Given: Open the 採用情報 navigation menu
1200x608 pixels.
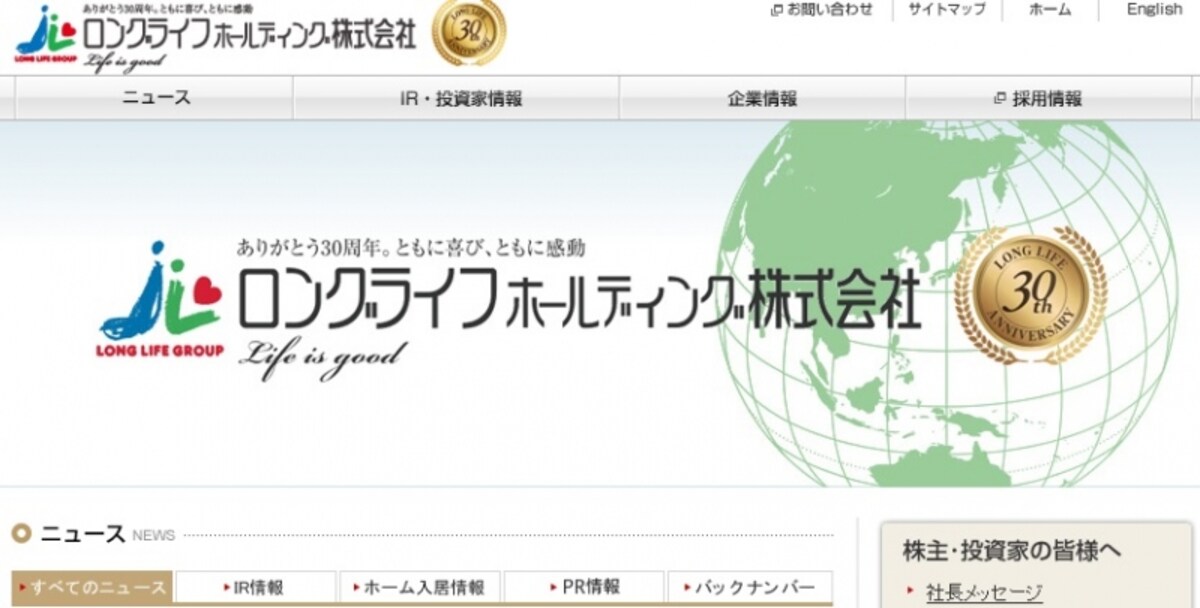Looking at the screenshot, I should 1047,99.
